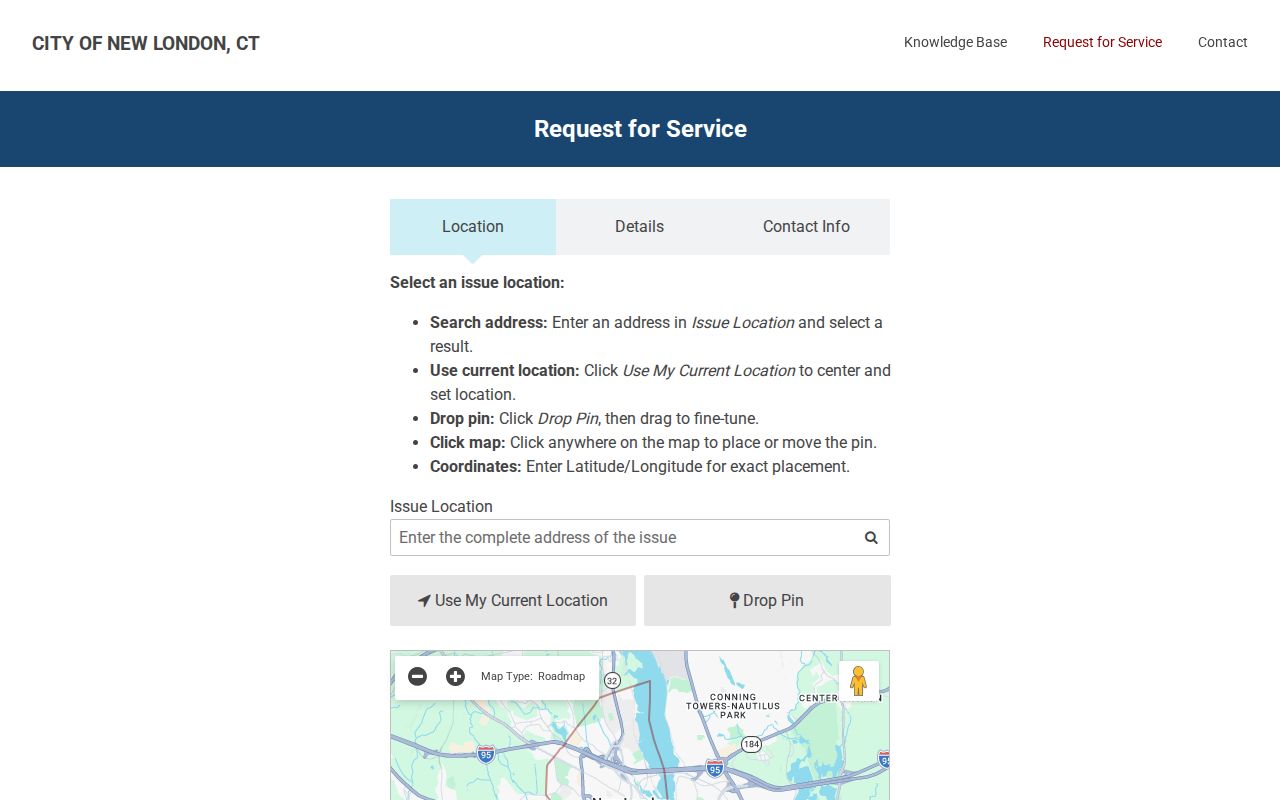Click the Street View pegman icon
The image size is (1280, 800).
click(858, 681)
